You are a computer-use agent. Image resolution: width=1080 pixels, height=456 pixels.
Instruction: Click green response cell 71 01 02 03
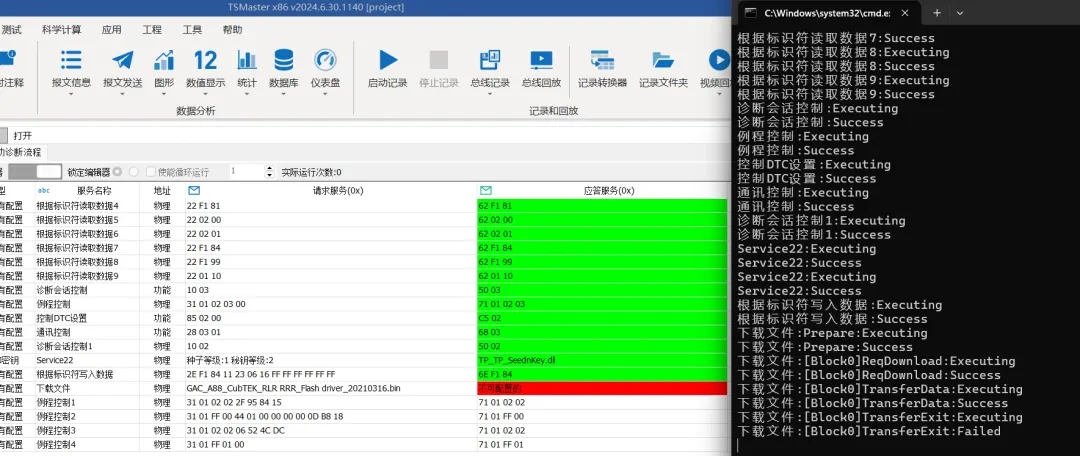[x=602, y=304]
